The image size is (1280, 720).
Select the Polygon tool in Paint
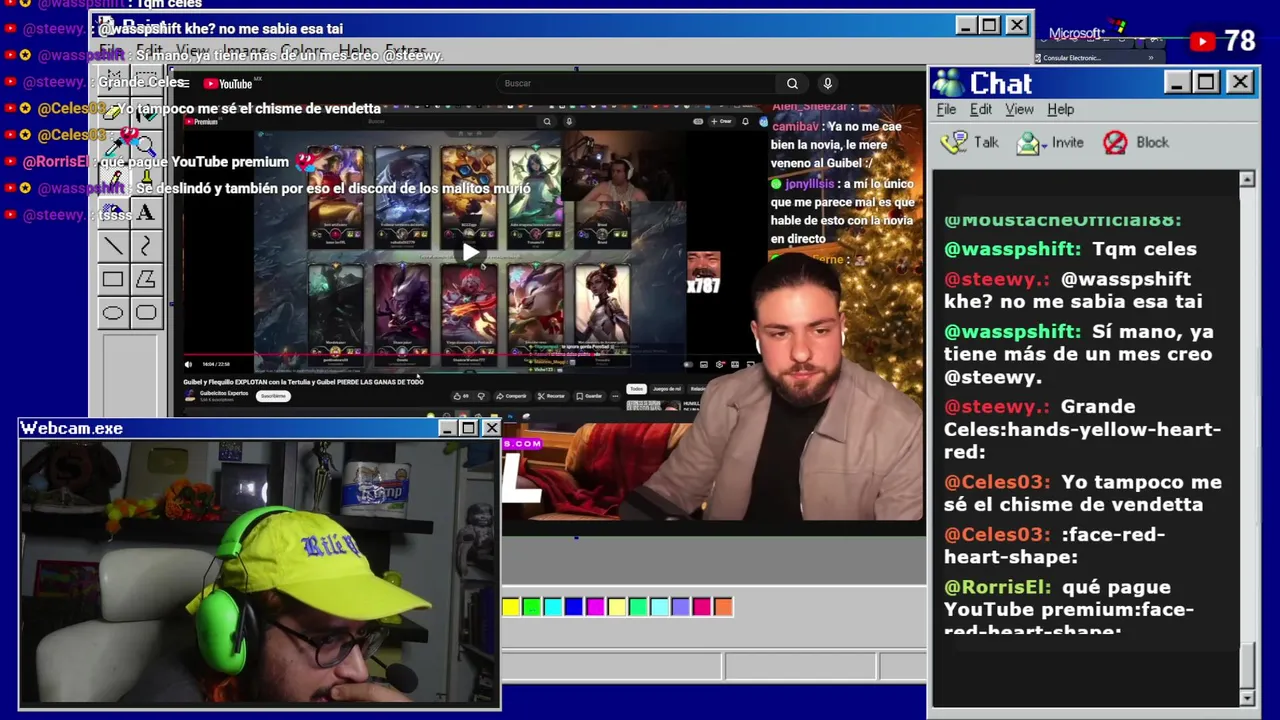(146, 280)
